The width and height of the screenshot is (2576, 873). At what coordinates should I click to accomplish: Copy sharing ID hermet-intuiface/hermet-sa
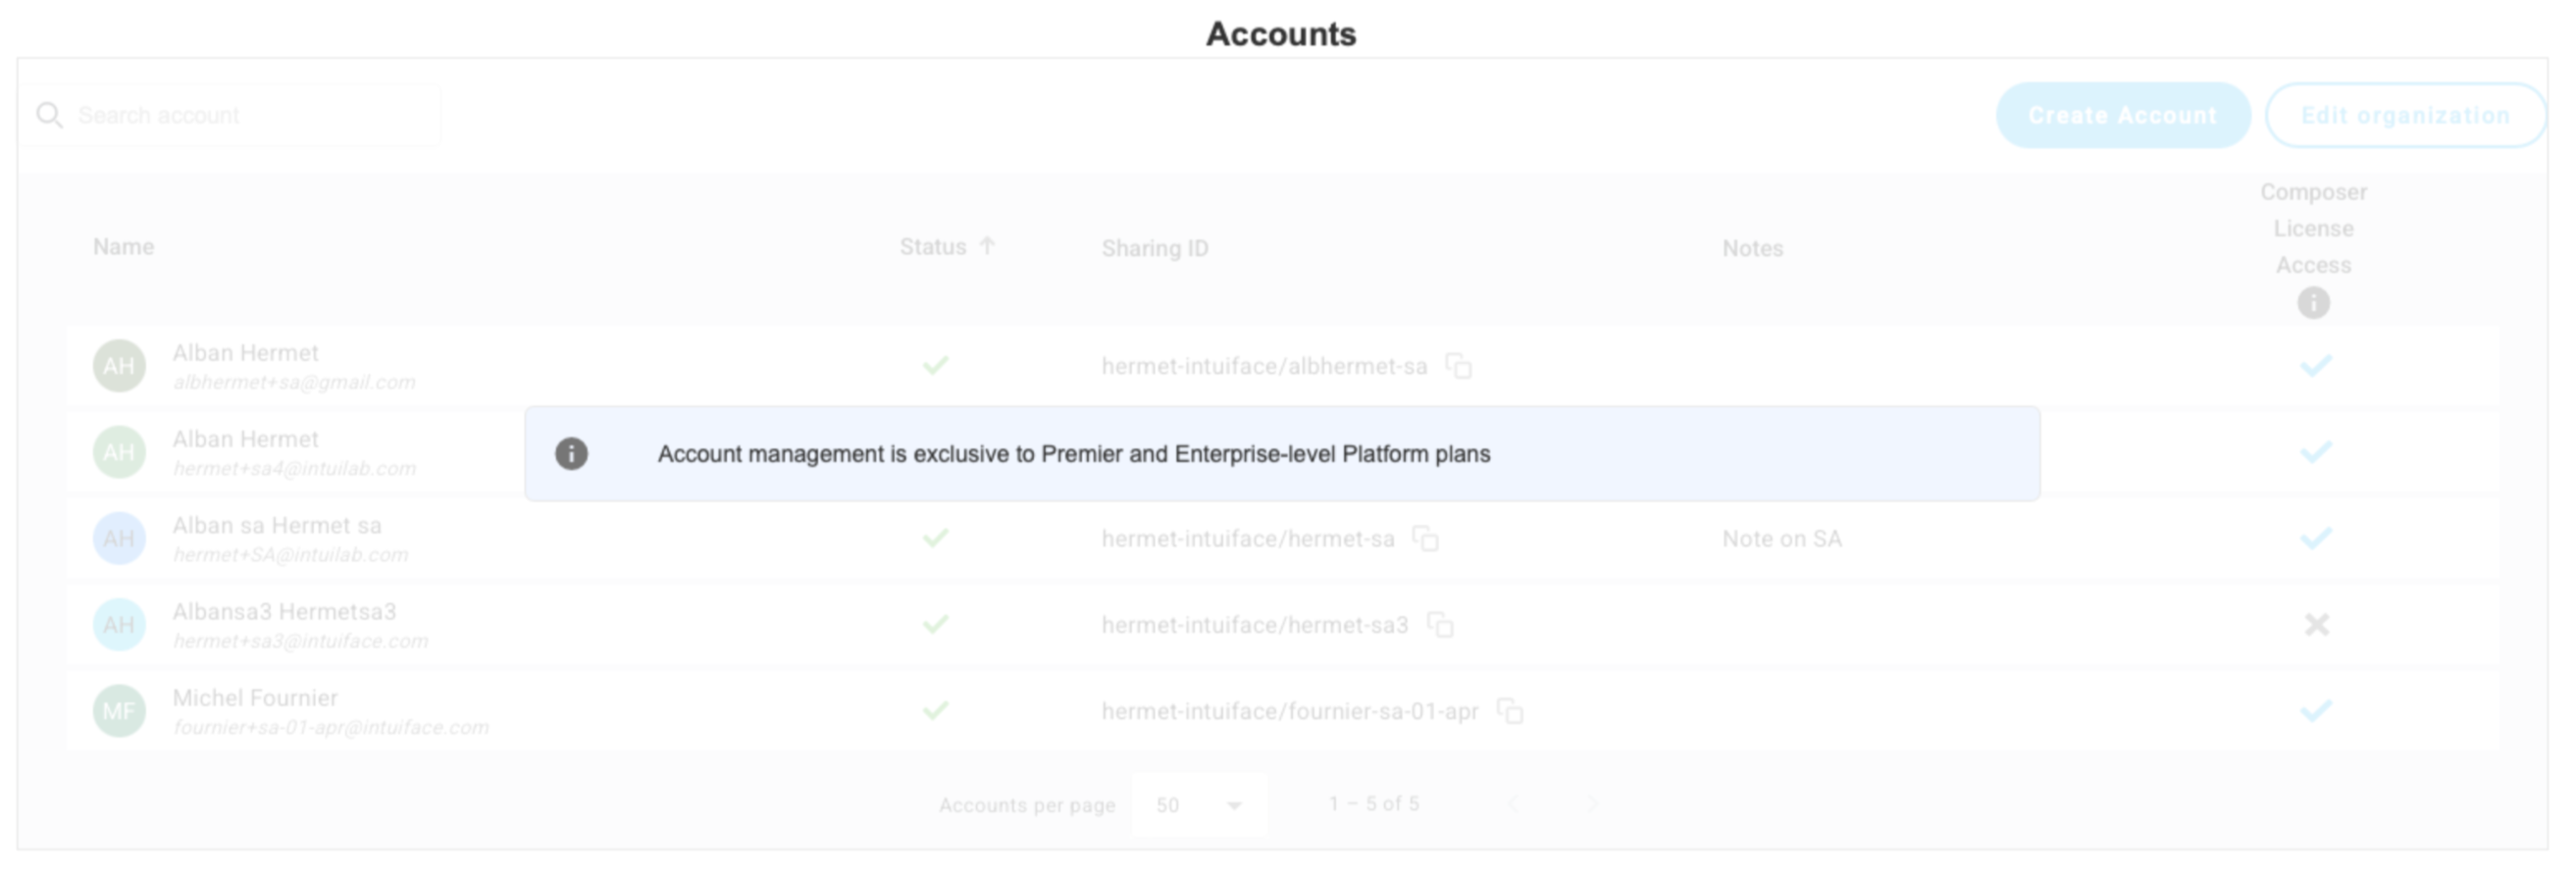pyautogui.click(x=1425, y=539)
